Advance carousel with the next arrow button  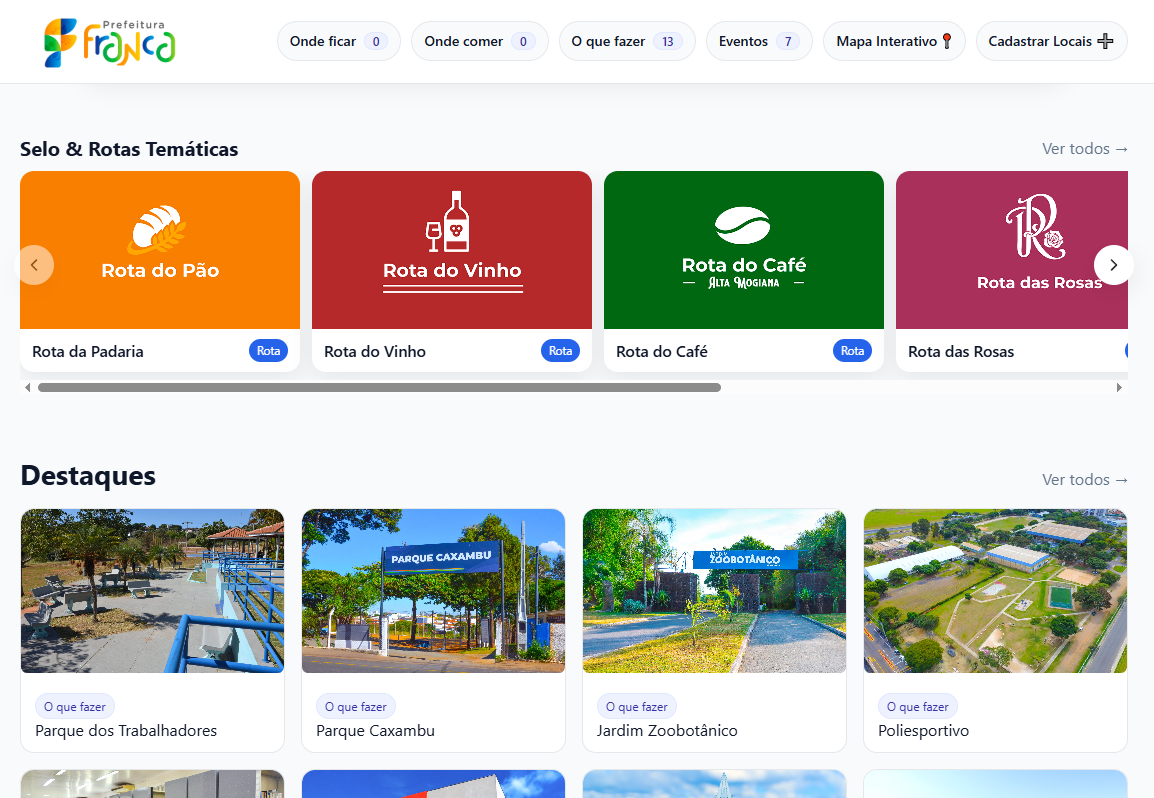1113,265
